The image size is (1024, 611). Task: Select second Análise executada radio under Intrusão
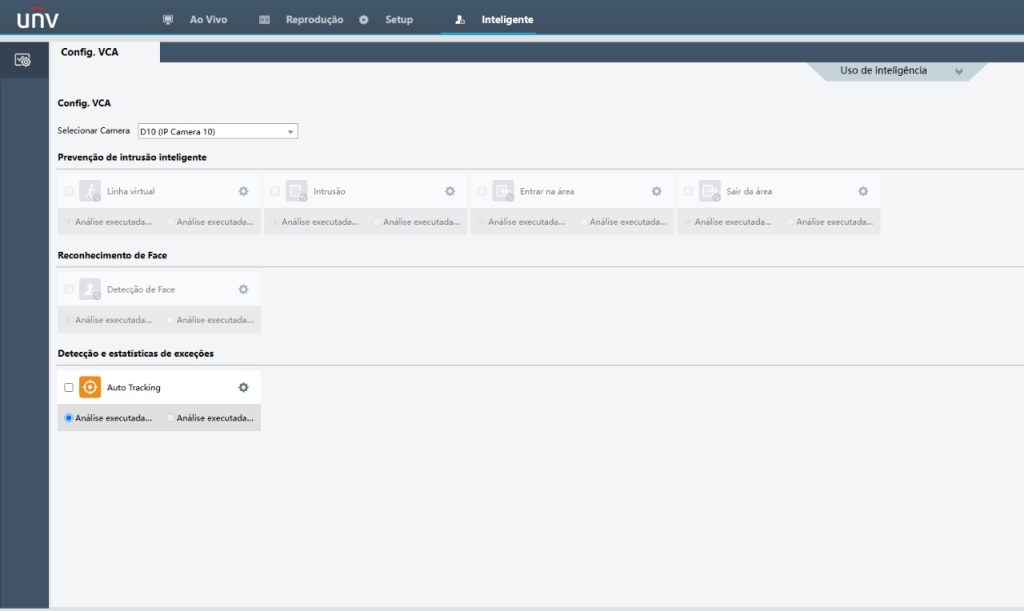(377, 222)
